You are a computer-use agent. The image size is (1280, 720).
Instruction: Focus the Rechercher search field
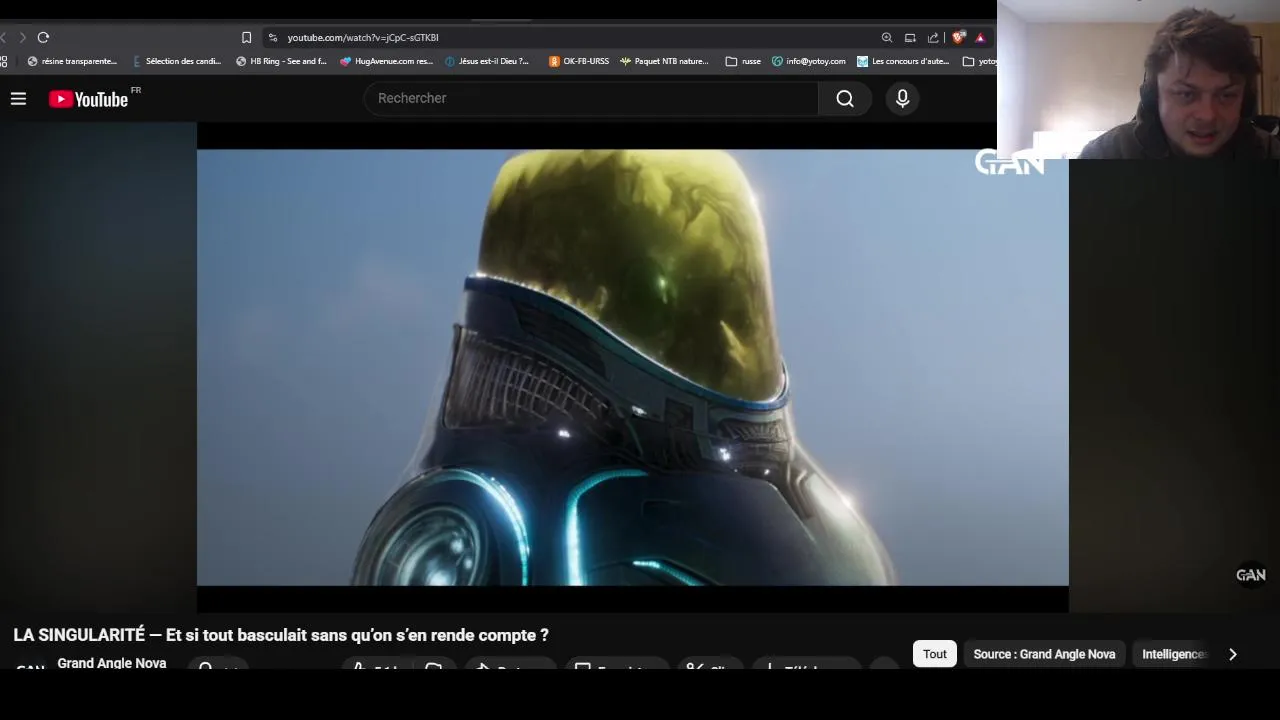coord(591,98)
